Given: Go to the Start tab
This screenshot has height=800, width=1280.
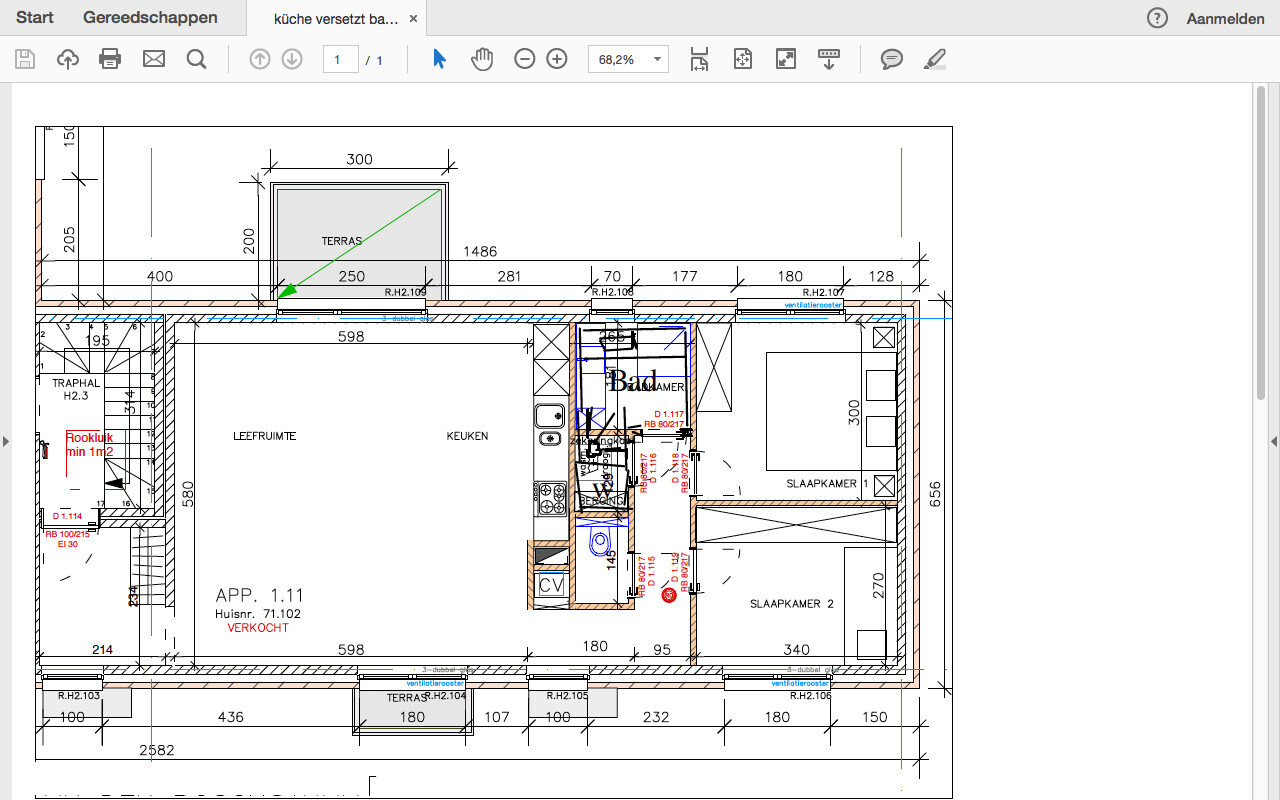Looking at the screenshot, I should tap(35, 18).
